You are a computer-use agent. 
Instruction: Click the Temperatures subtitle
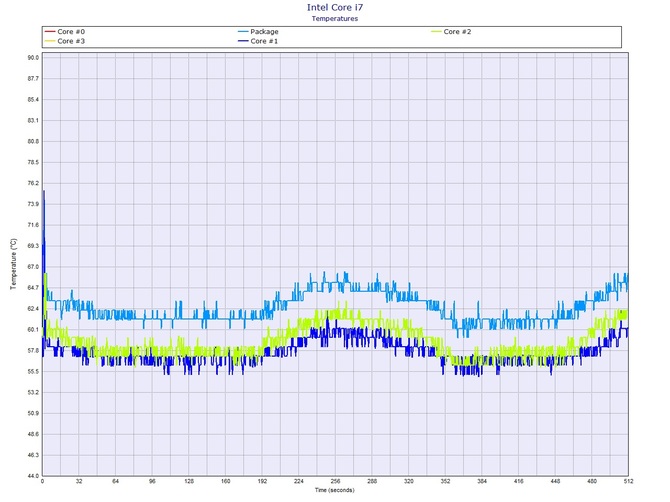pyautogui.click(x=335, y=18)
